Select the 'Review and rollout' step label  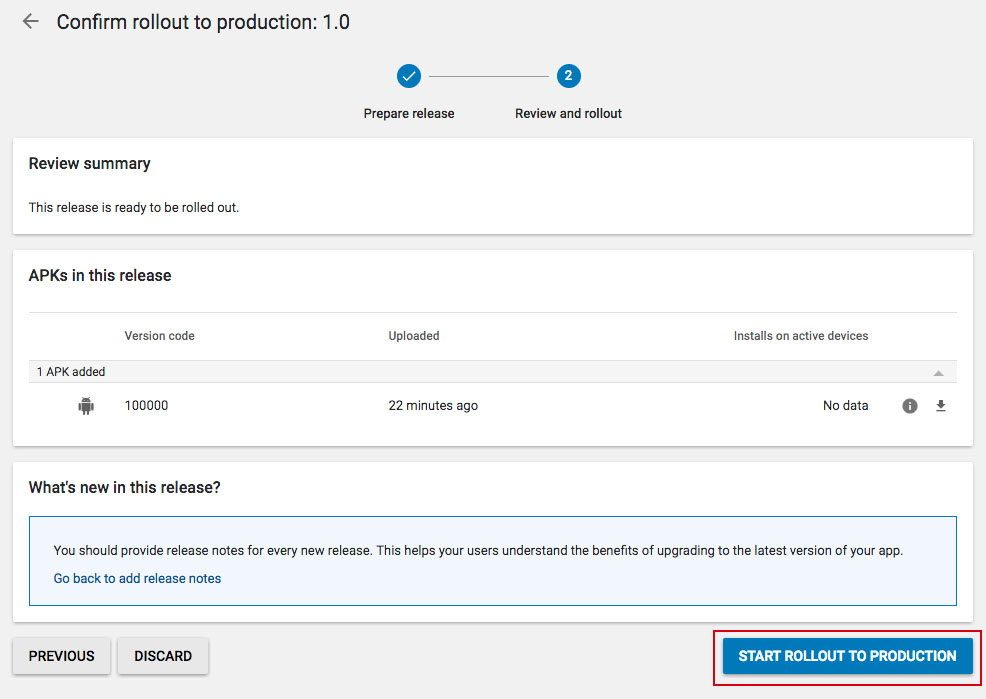568,114
